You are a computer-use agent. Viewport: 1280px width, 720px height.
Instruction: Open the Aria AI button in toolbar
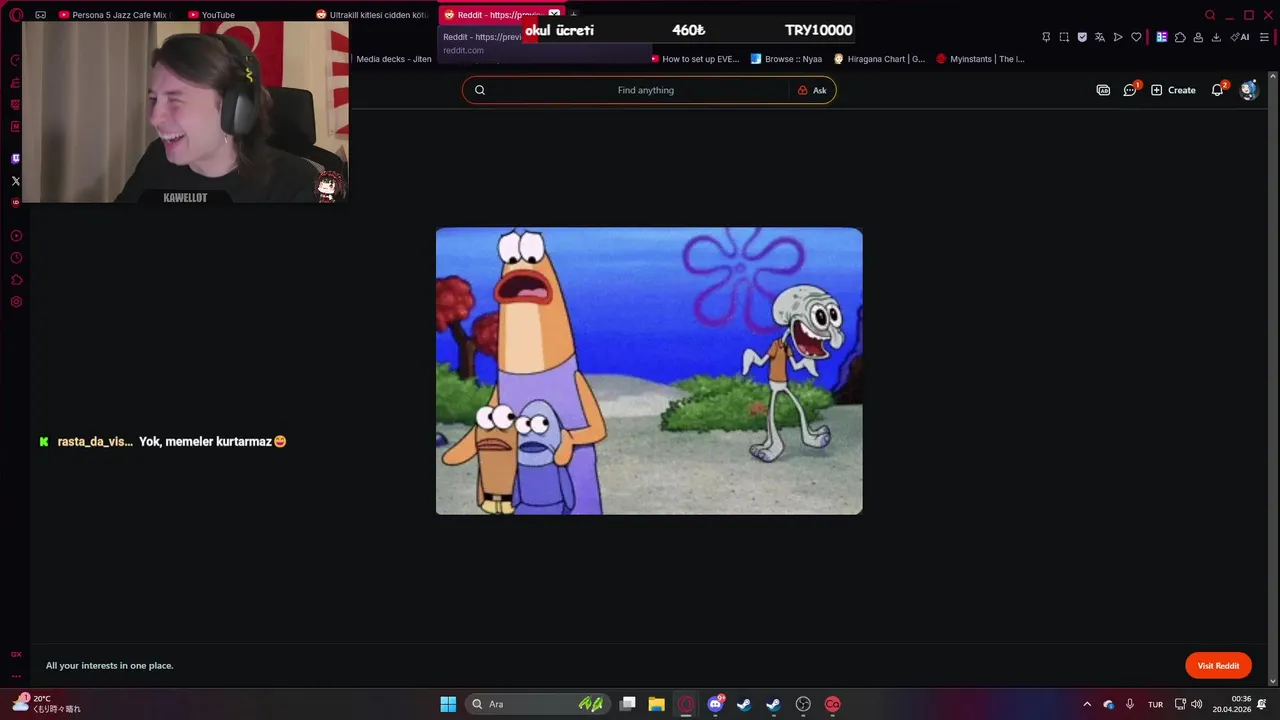pos(1240,37)
